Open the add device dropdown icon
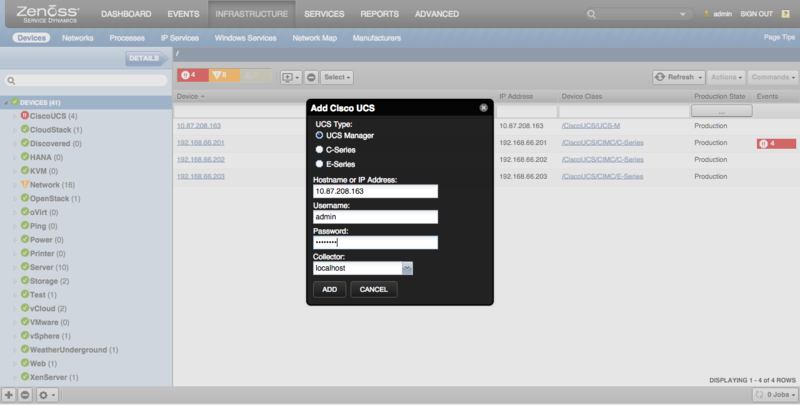 pyautogui.click(x=291, y=77)
